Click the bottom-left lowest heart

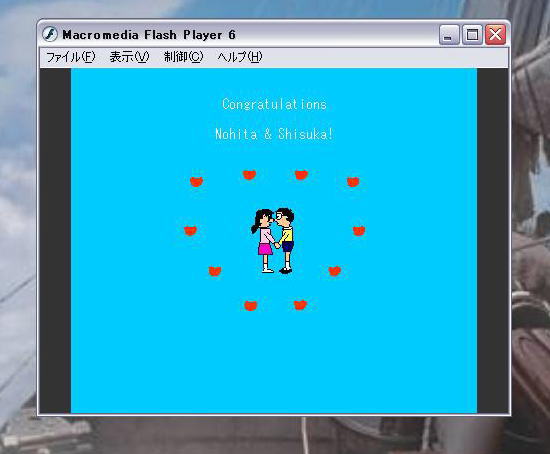click(250, 306)
